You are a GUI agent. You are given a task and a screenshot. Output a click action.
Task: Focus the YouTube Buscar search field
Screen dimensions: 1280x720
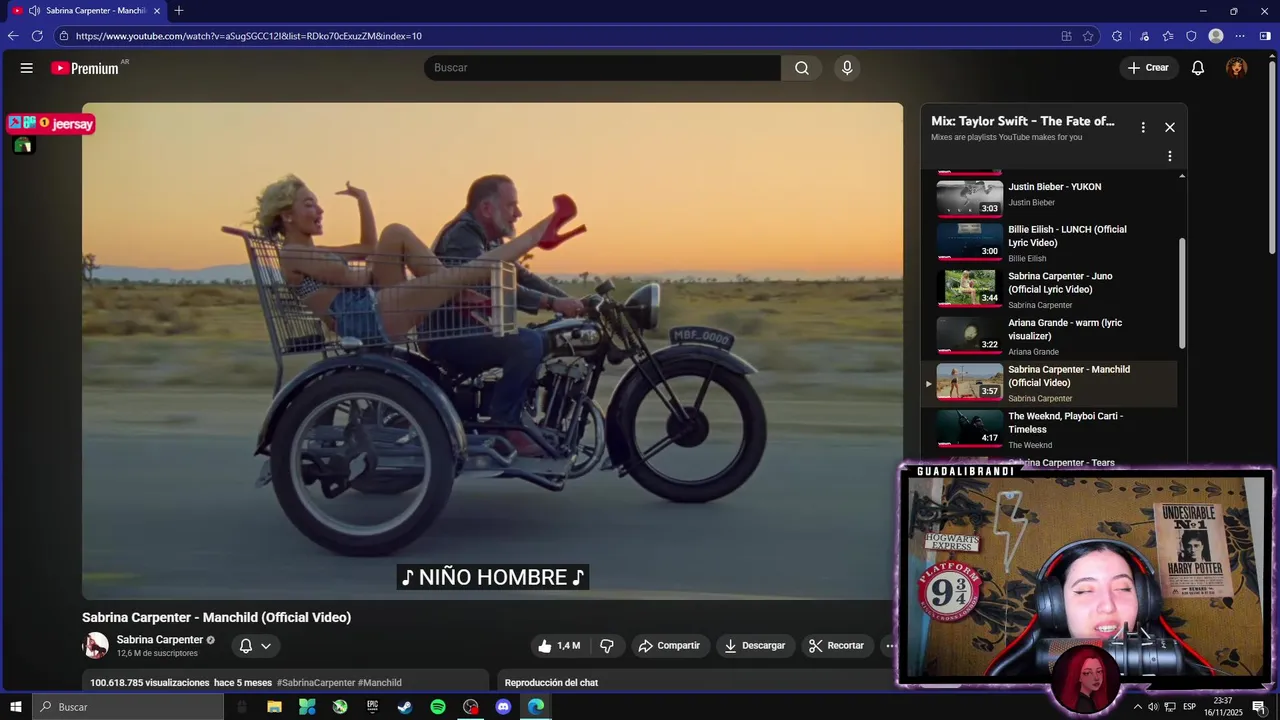pos(602,68)
